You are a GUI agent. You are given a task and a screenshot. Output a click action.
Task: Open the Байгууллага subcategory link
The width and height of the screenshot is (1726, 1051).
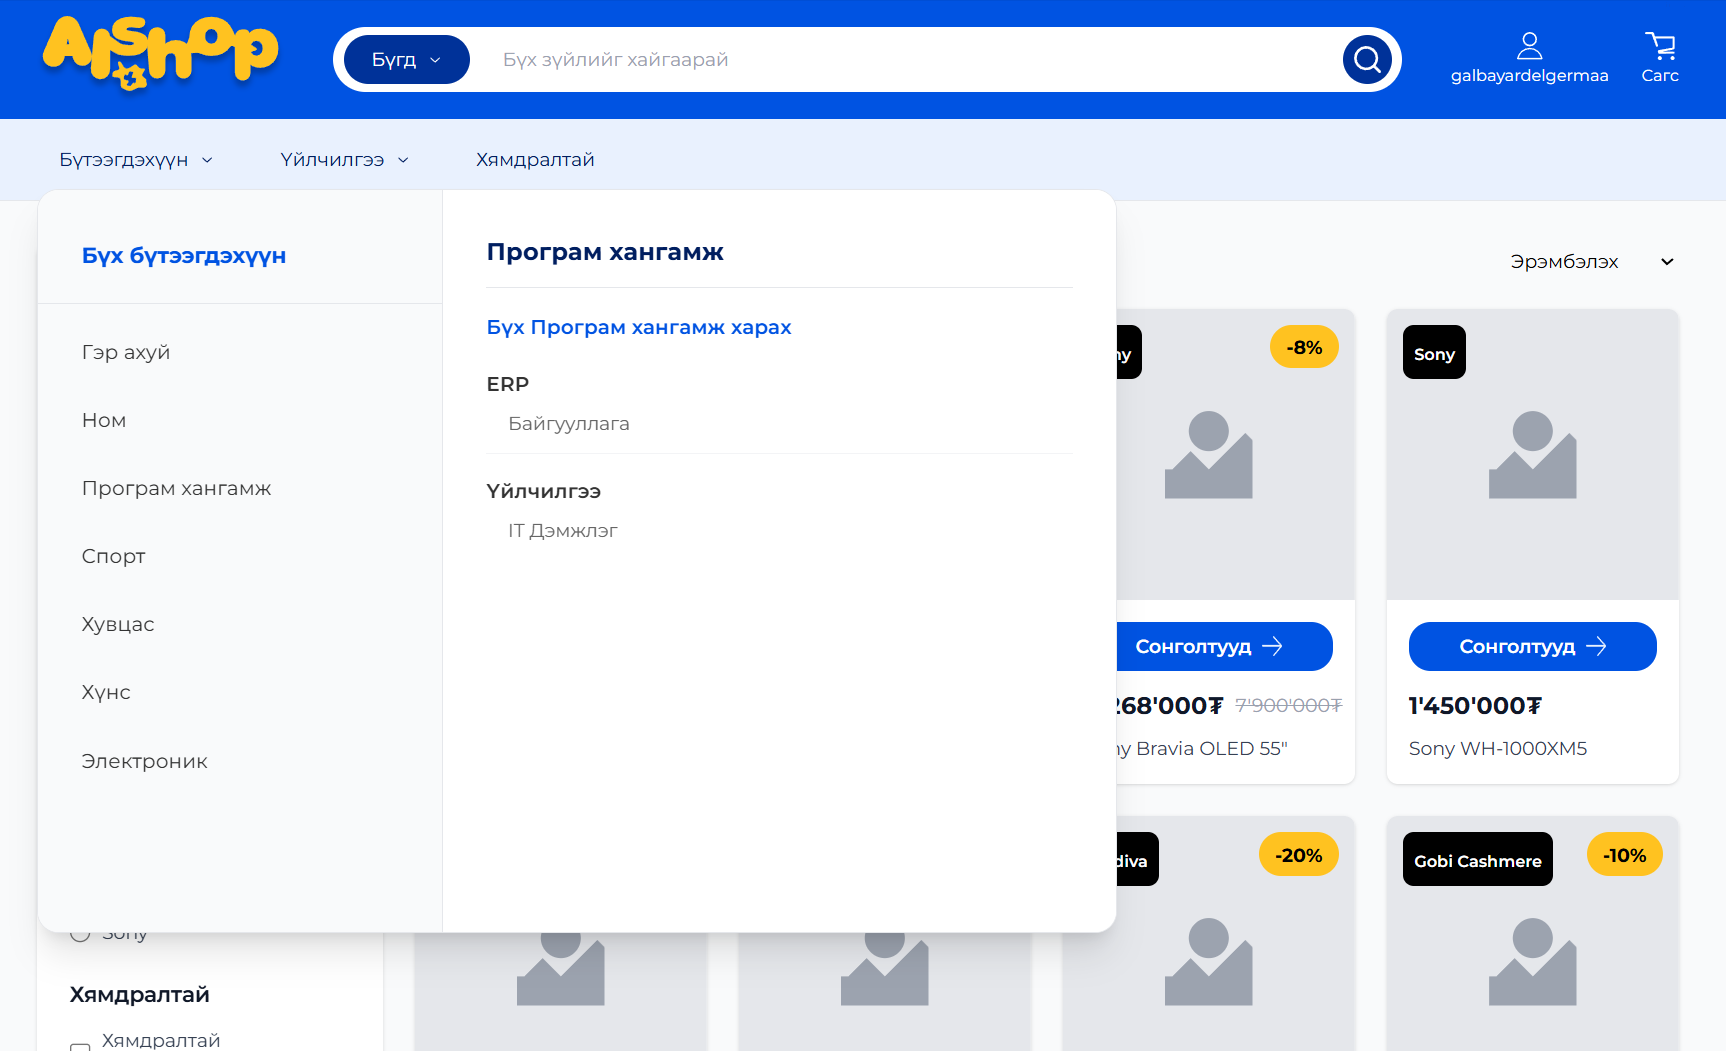569,423
